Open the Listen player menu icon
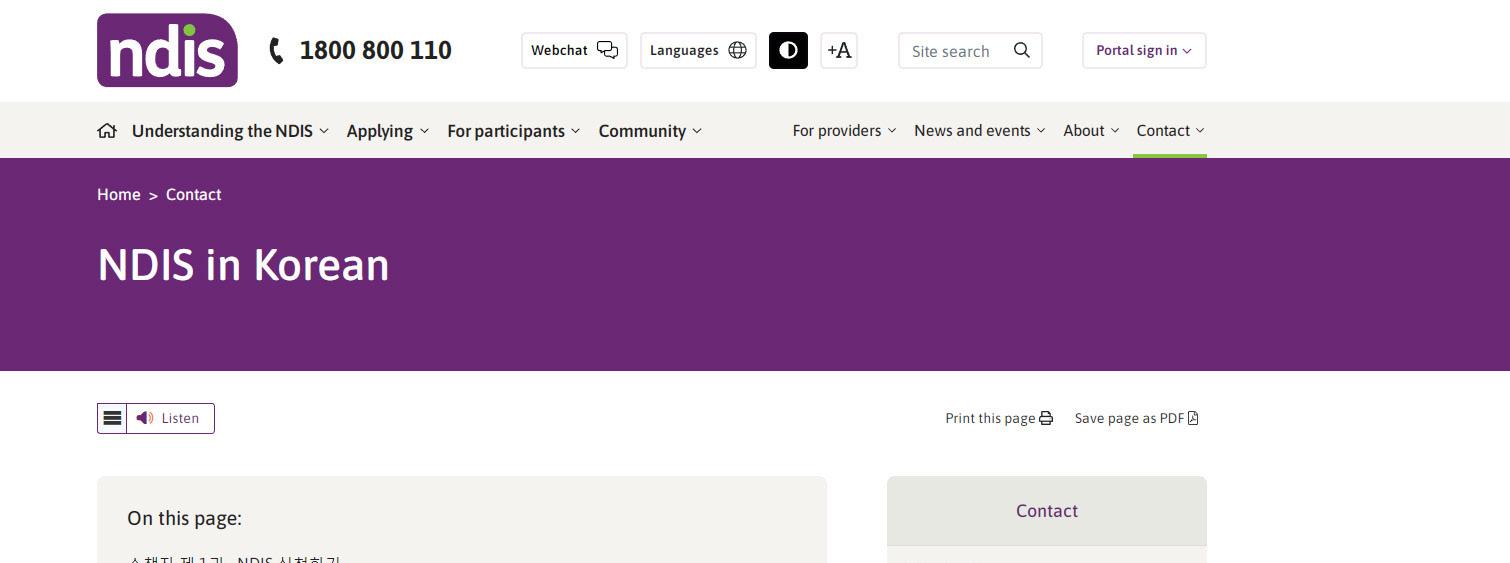 pos(112,418)
